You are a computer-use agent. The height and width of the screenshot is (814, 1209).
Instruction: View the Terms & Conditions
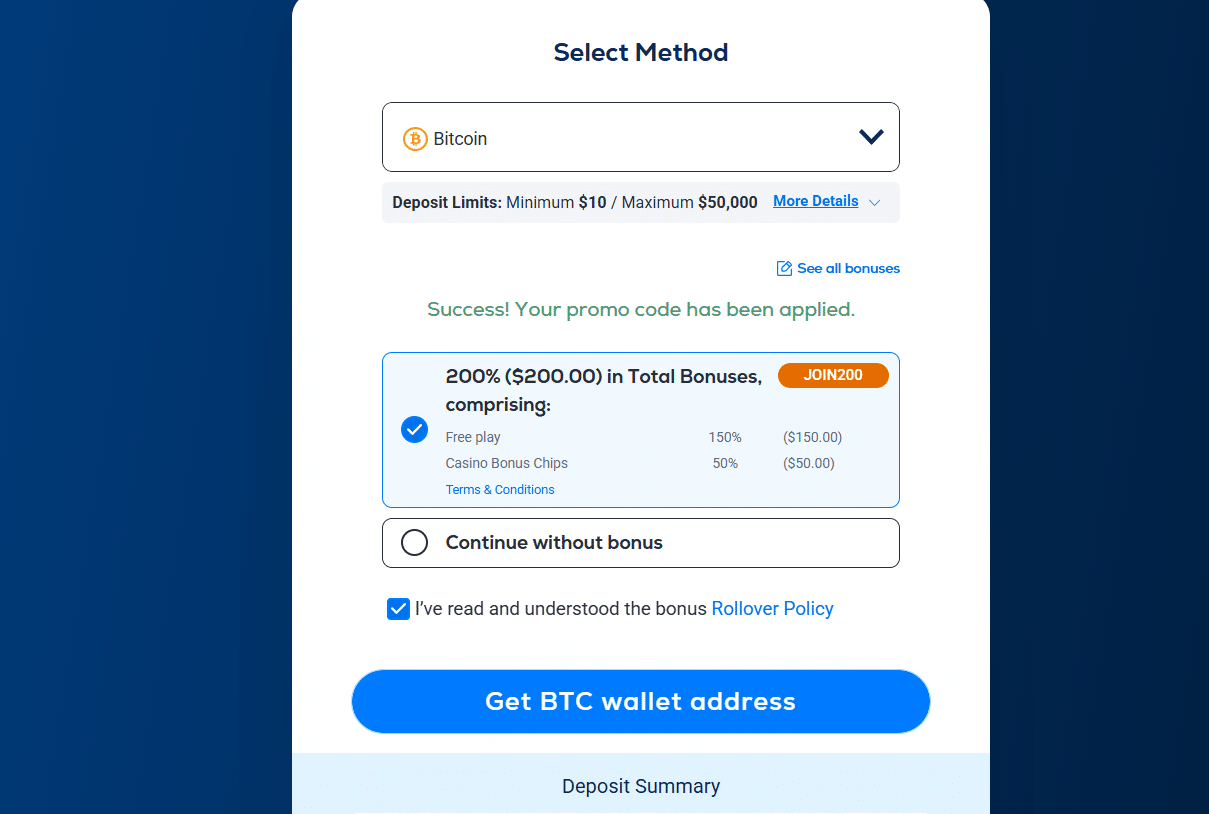coord(500,489)
